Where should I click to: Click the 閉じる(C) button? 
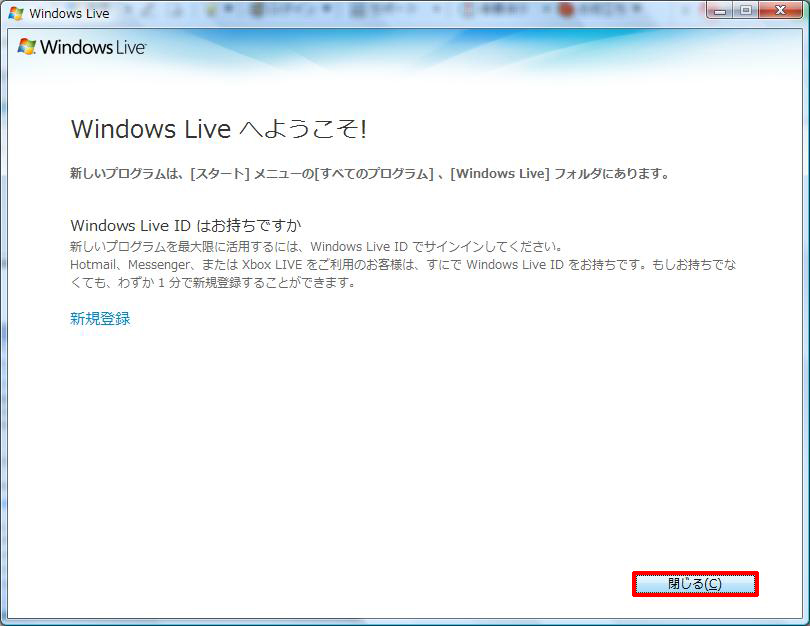click(695, 584)
